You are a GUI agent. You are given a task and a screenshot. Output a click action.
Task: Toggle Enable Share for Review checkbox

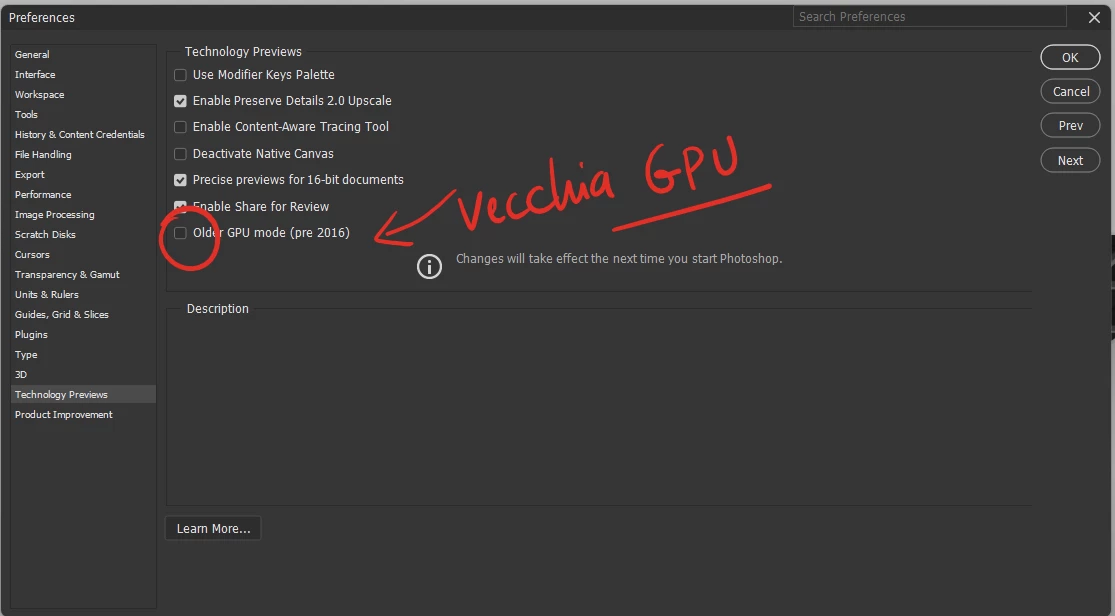pyautogui.click(x=181, y=206)
